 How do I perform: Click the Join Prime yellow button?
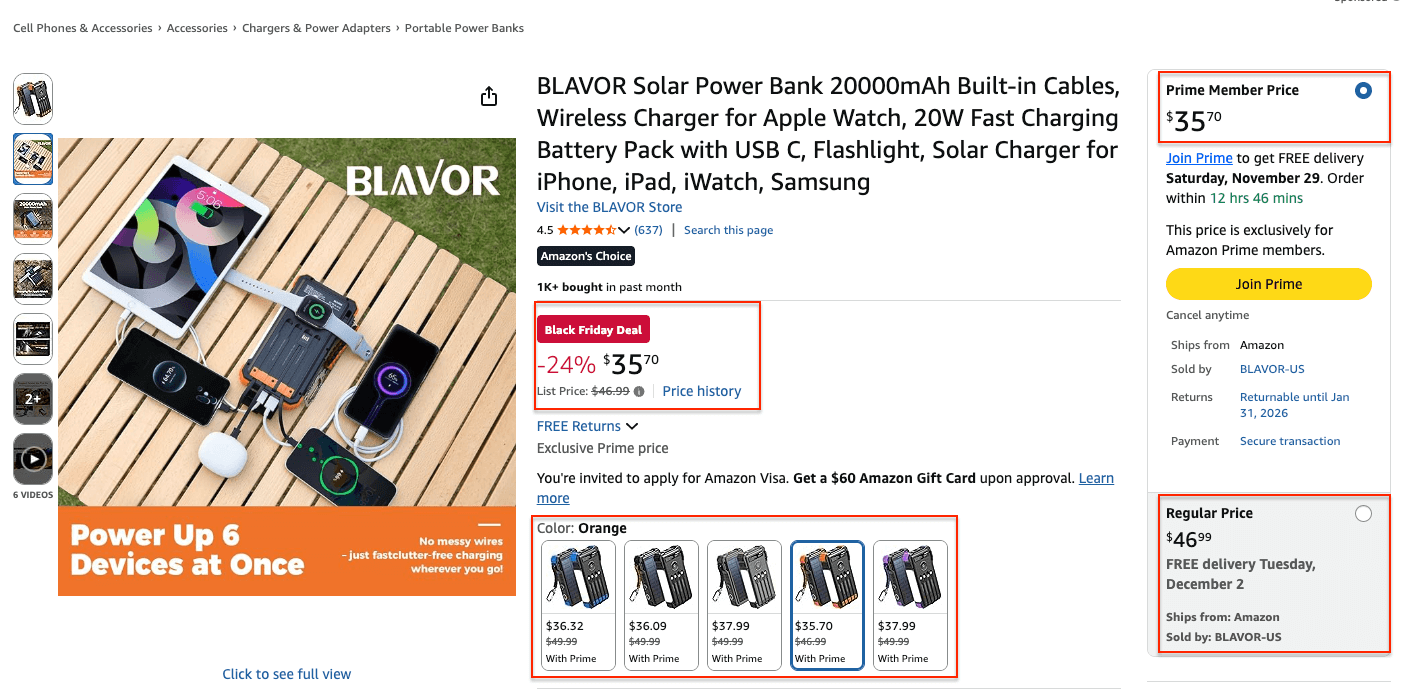(x=1268, y=284)
